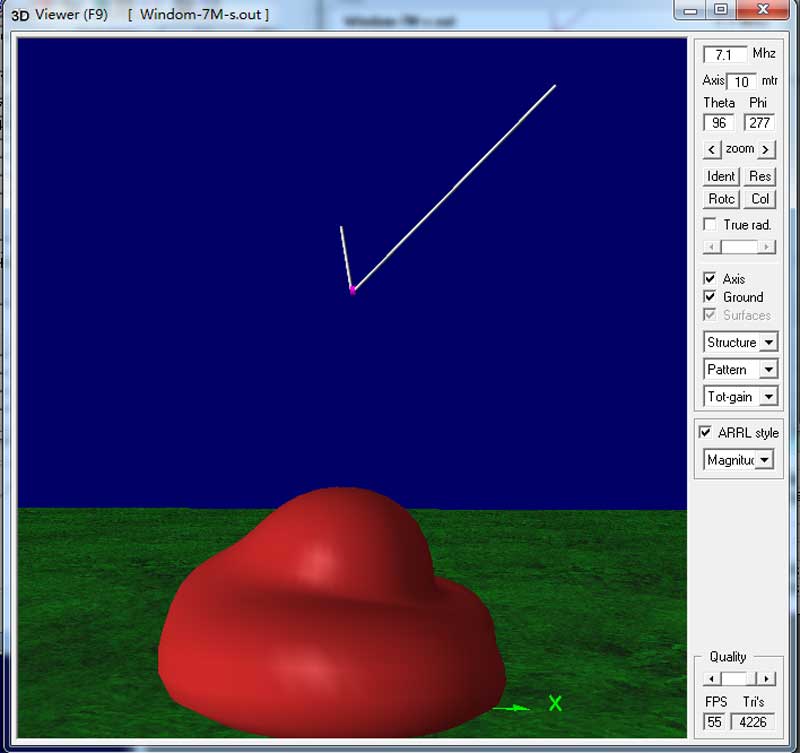Enable the True rad. checkbox
Viewport: 800px width, 753px height.
point(710,224)
